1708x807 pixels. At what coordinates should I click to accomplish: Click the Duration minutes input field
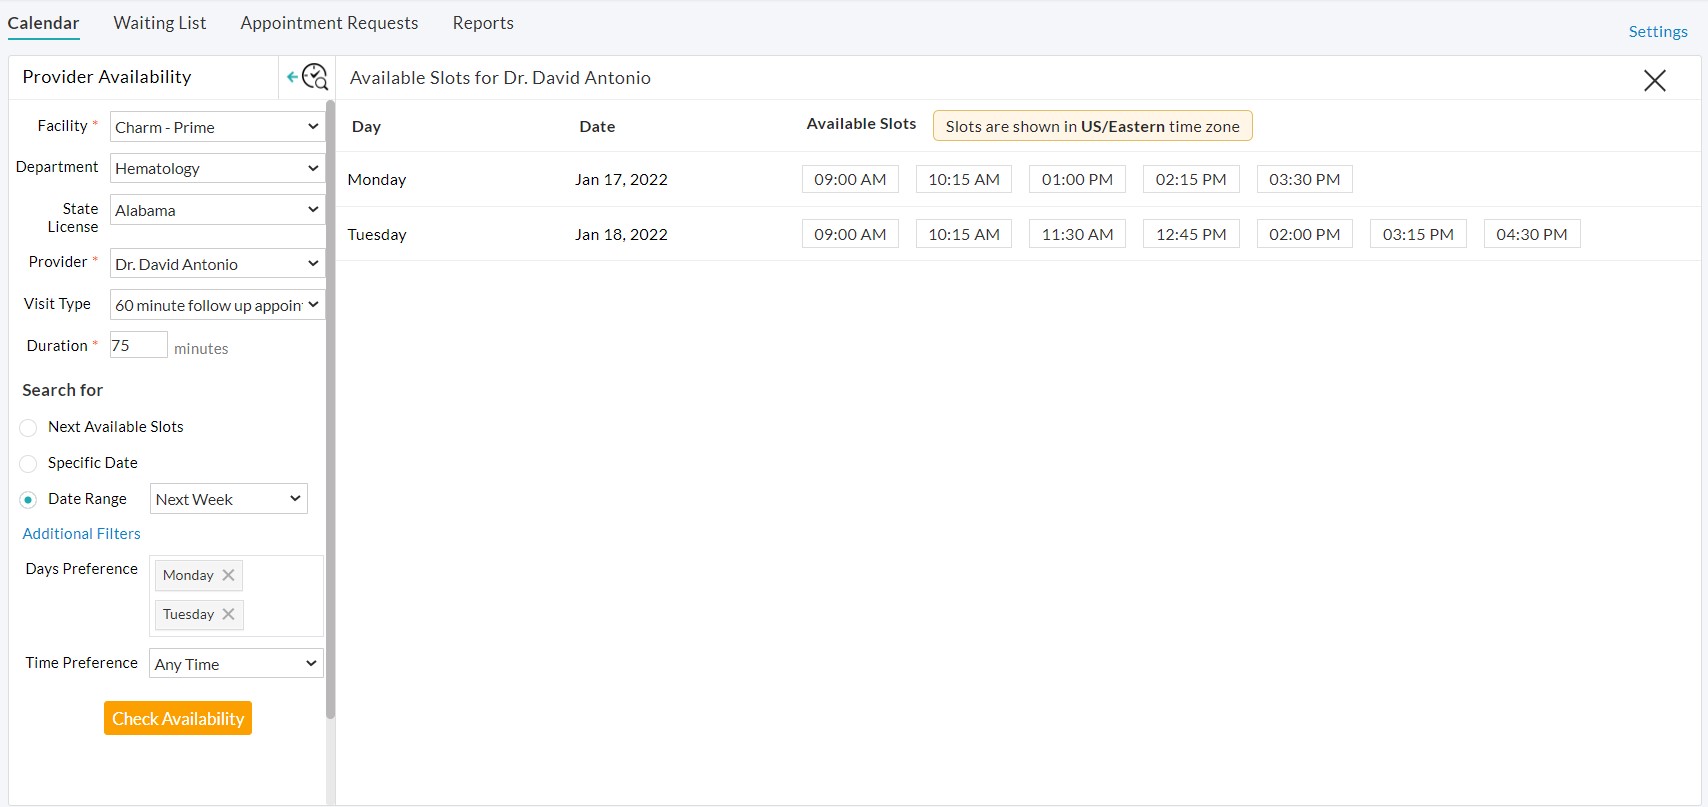[x=138, y=346]
